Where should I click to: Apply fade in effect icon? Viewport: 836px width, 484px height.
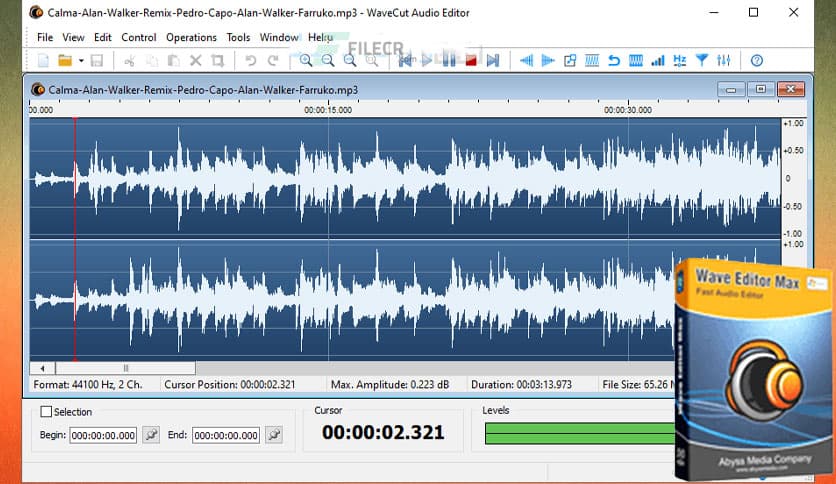tap(526, 60)
